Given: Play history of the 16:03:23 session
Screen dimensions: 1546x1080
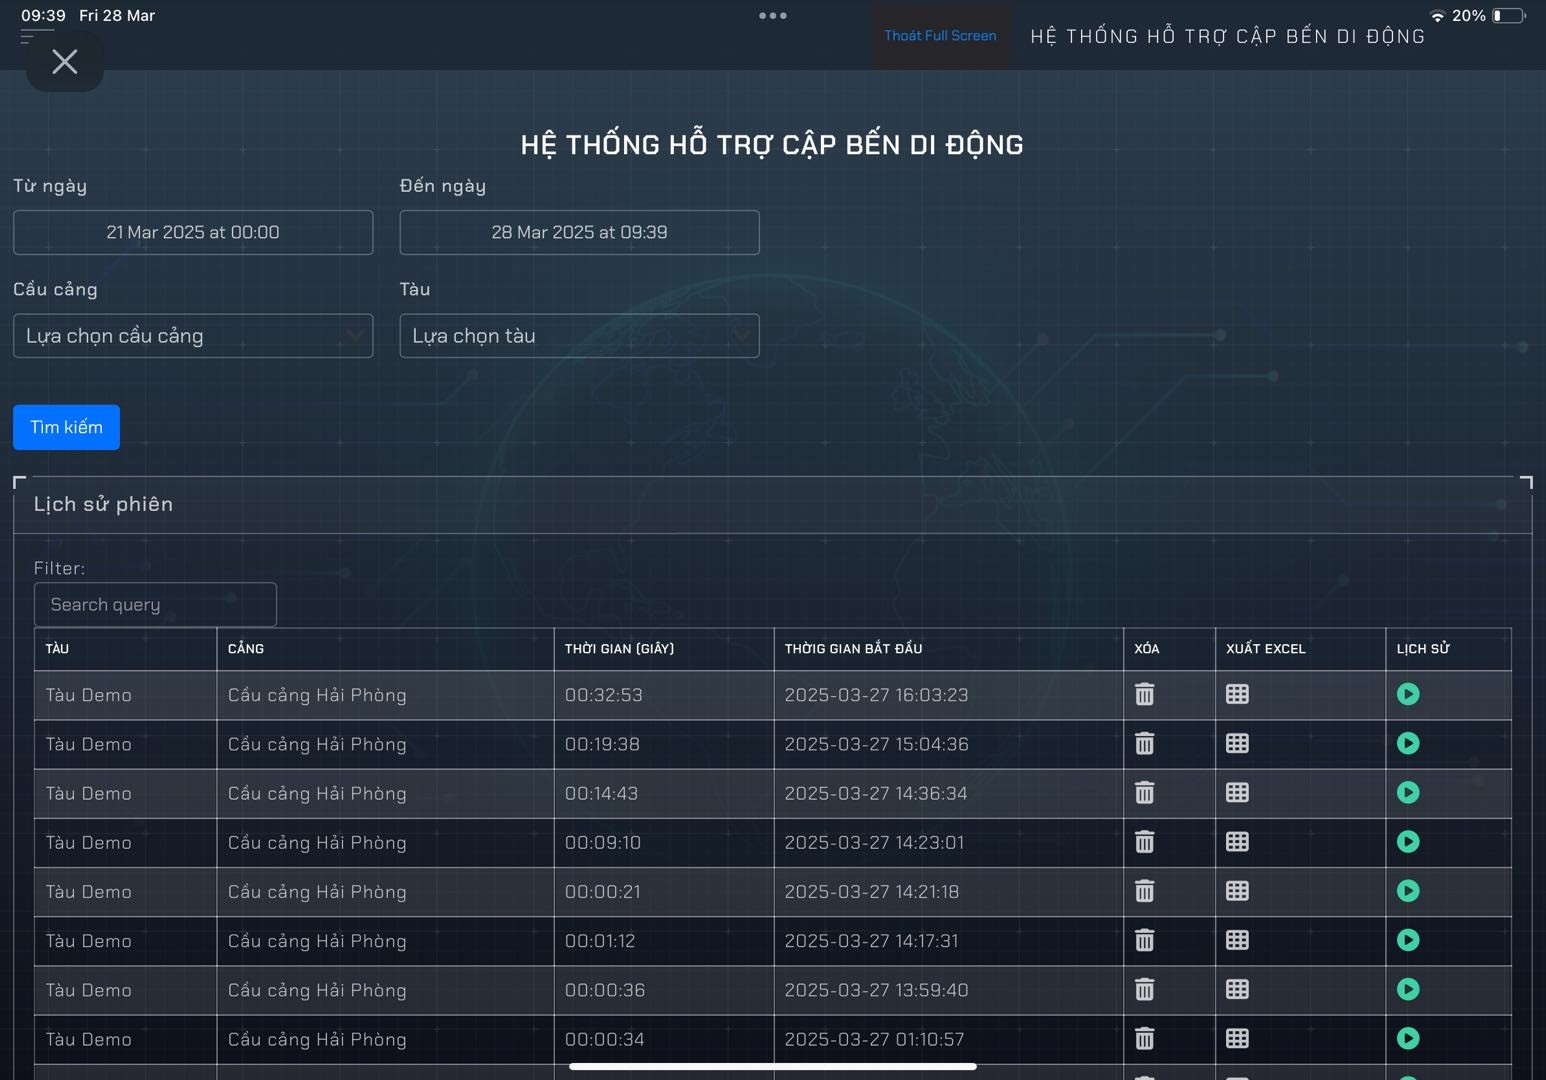Looking at the screenshot, I should click(x=1408, y=694).
